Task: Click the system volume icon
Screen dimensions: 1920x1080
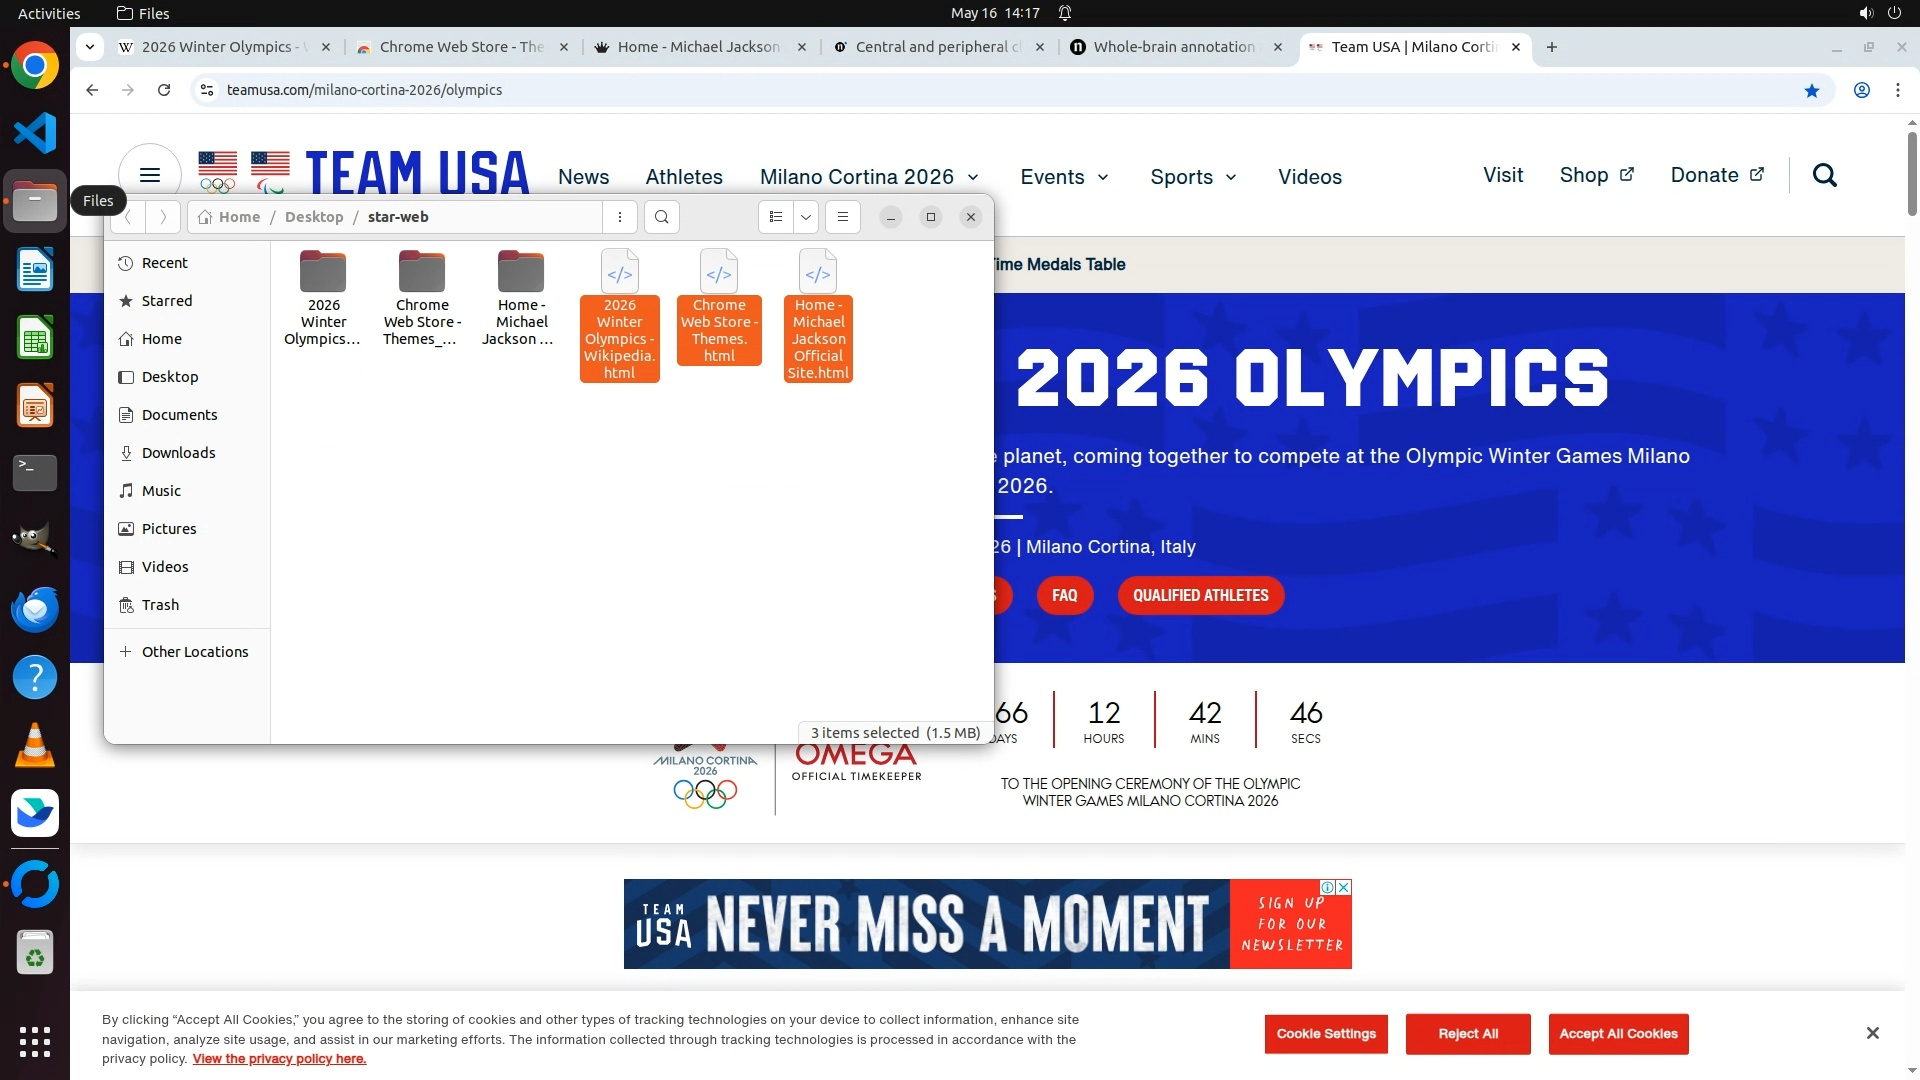Action: [1865, 13]
